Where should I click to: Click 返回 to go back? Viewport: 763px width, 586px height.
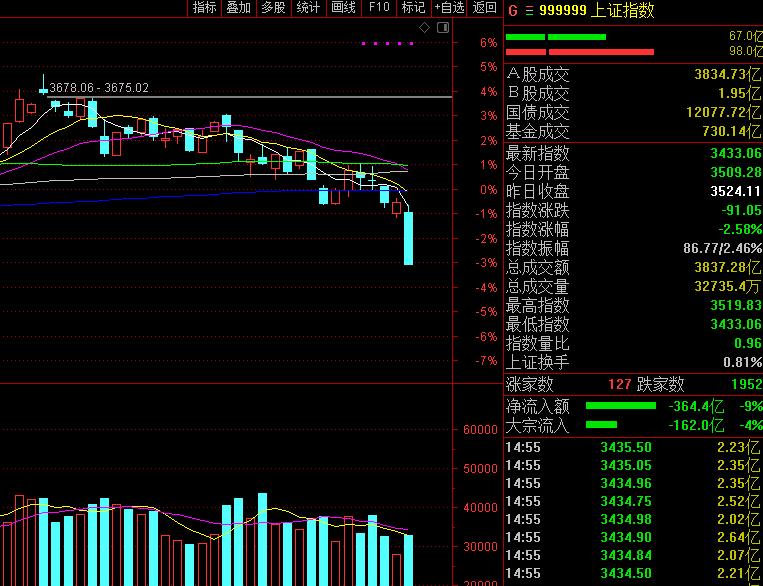tap(485, 8)
